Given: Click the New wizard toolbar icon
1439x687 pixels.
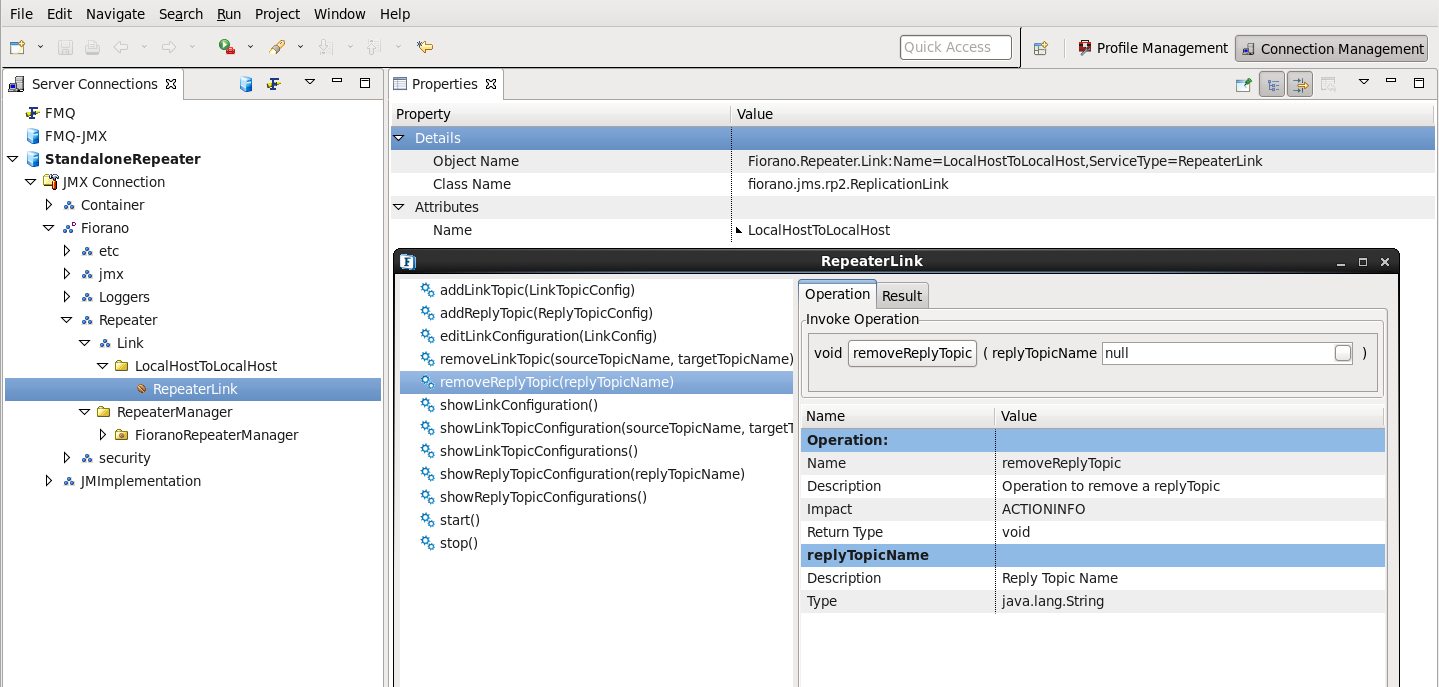Looking at the screenshot, I should (17, 47).
